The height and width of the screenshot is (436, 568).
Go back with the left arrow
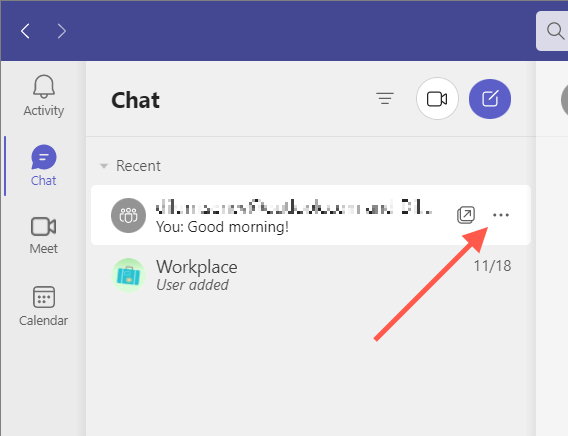pyautogui.click(x=25, y=31)
